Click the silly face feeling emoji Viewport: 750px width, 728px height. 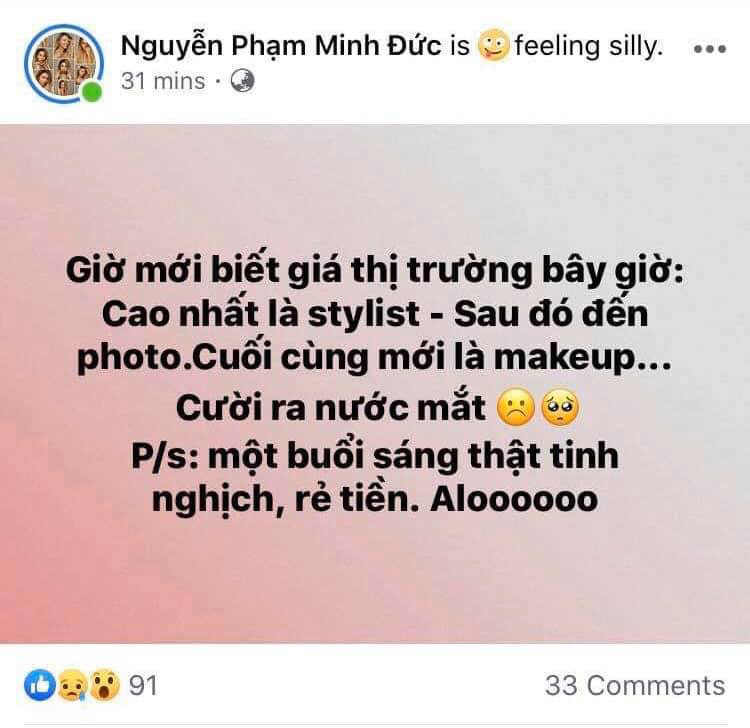click(493, 45)
